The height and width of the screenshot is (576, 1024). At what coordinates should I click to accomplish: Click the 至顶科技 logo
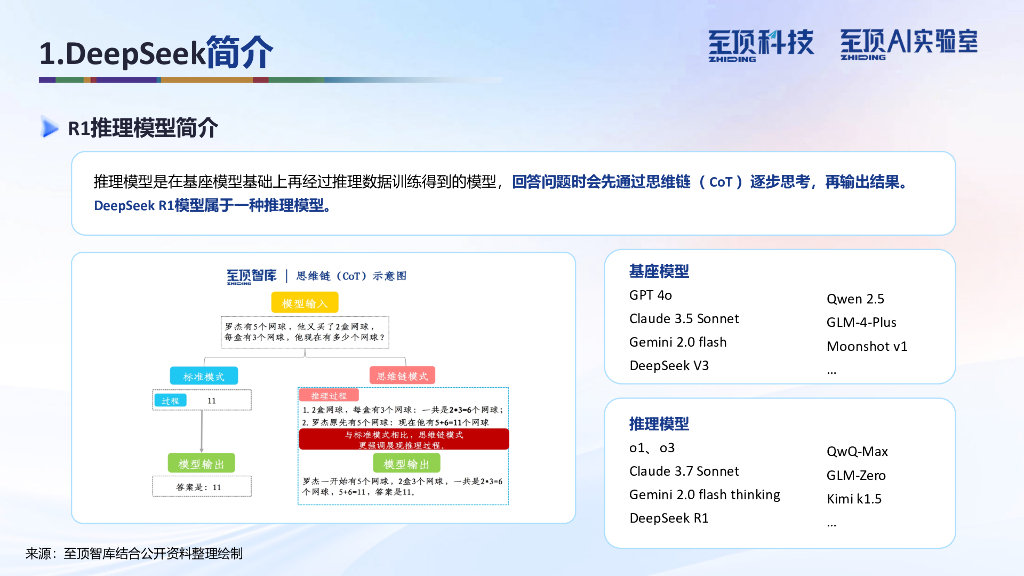pos(761,45)
